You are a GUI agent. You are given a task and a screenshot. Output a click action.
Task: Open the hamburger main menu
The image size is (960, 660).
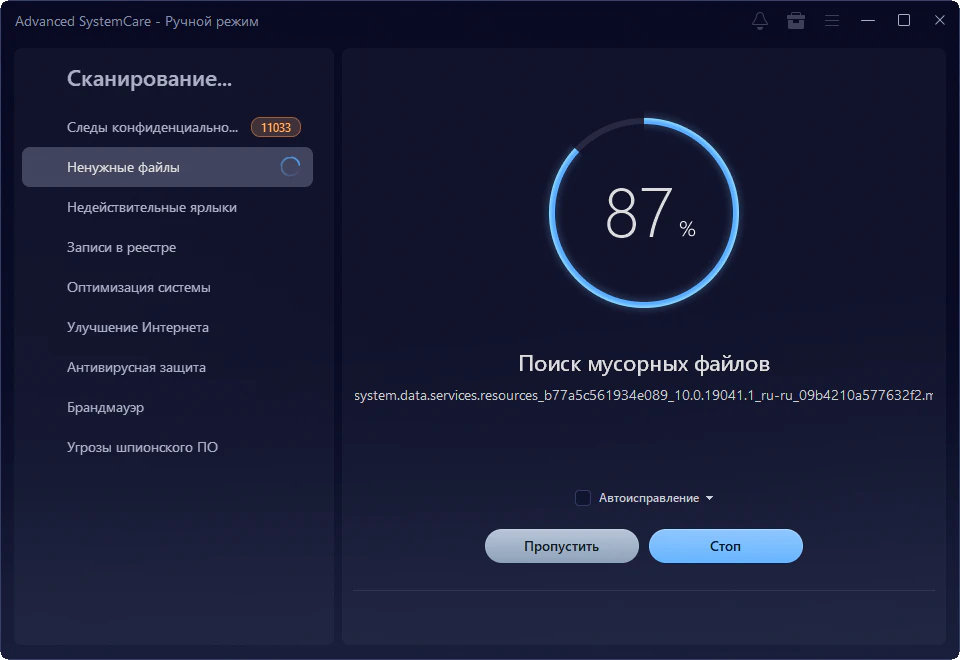click(831, 21)
